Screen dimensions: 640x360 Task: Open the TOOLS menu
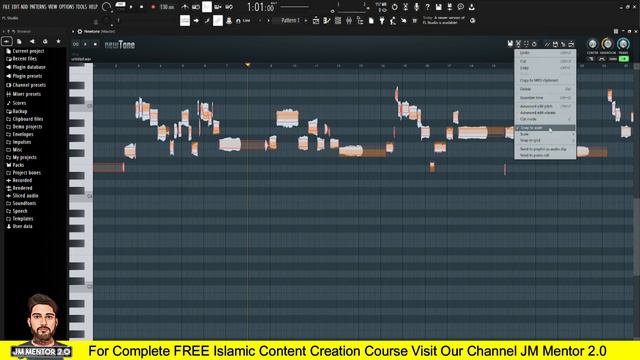(x=82, y=7)
